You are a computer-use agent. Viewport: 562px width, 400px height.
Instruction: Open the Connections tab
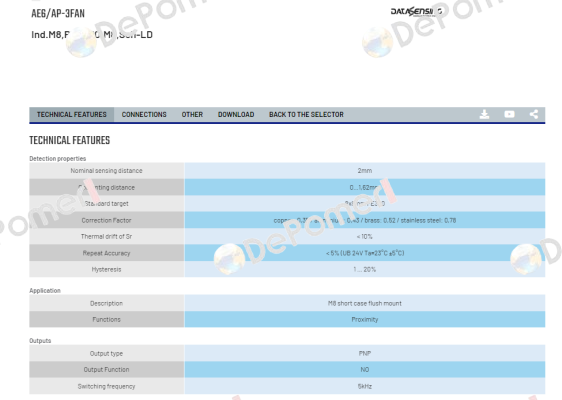pyautogui.click(x=144, y=115)
